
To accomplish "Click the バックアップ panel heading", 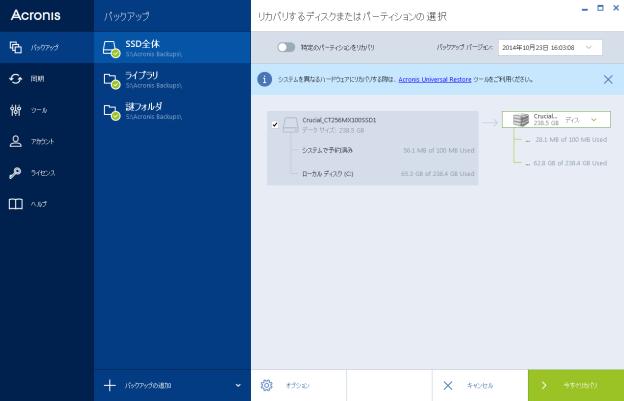I will coord(127,16).
